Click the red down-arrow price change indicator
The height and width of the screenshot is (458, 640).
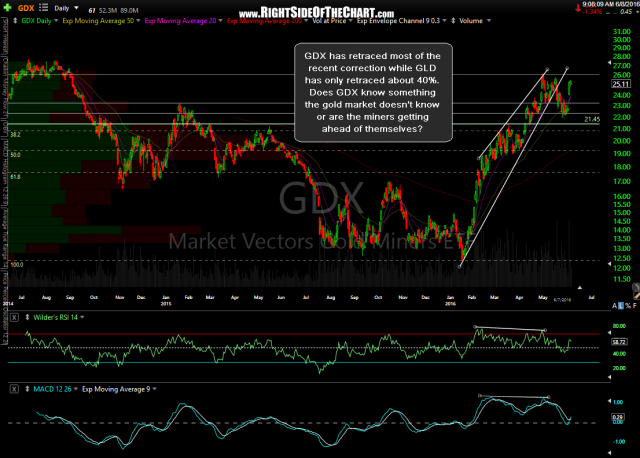578,8
